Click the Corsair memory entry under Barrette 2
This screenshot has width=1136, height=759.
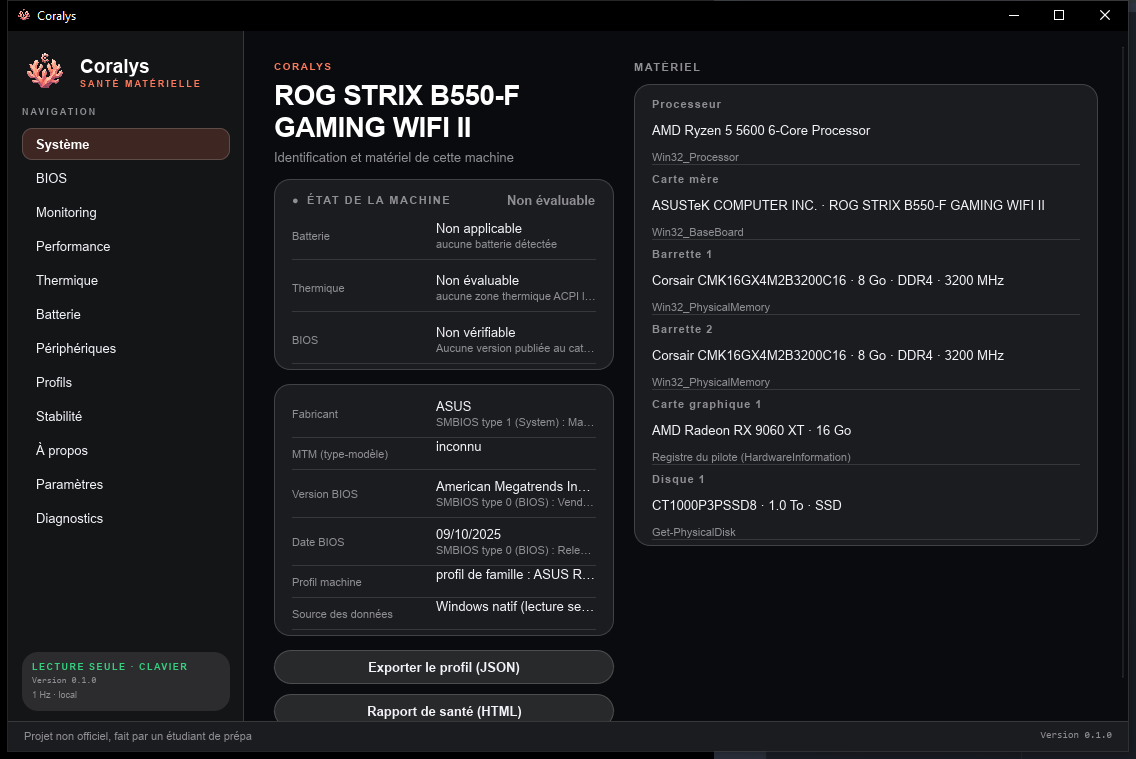pos(827,356)
